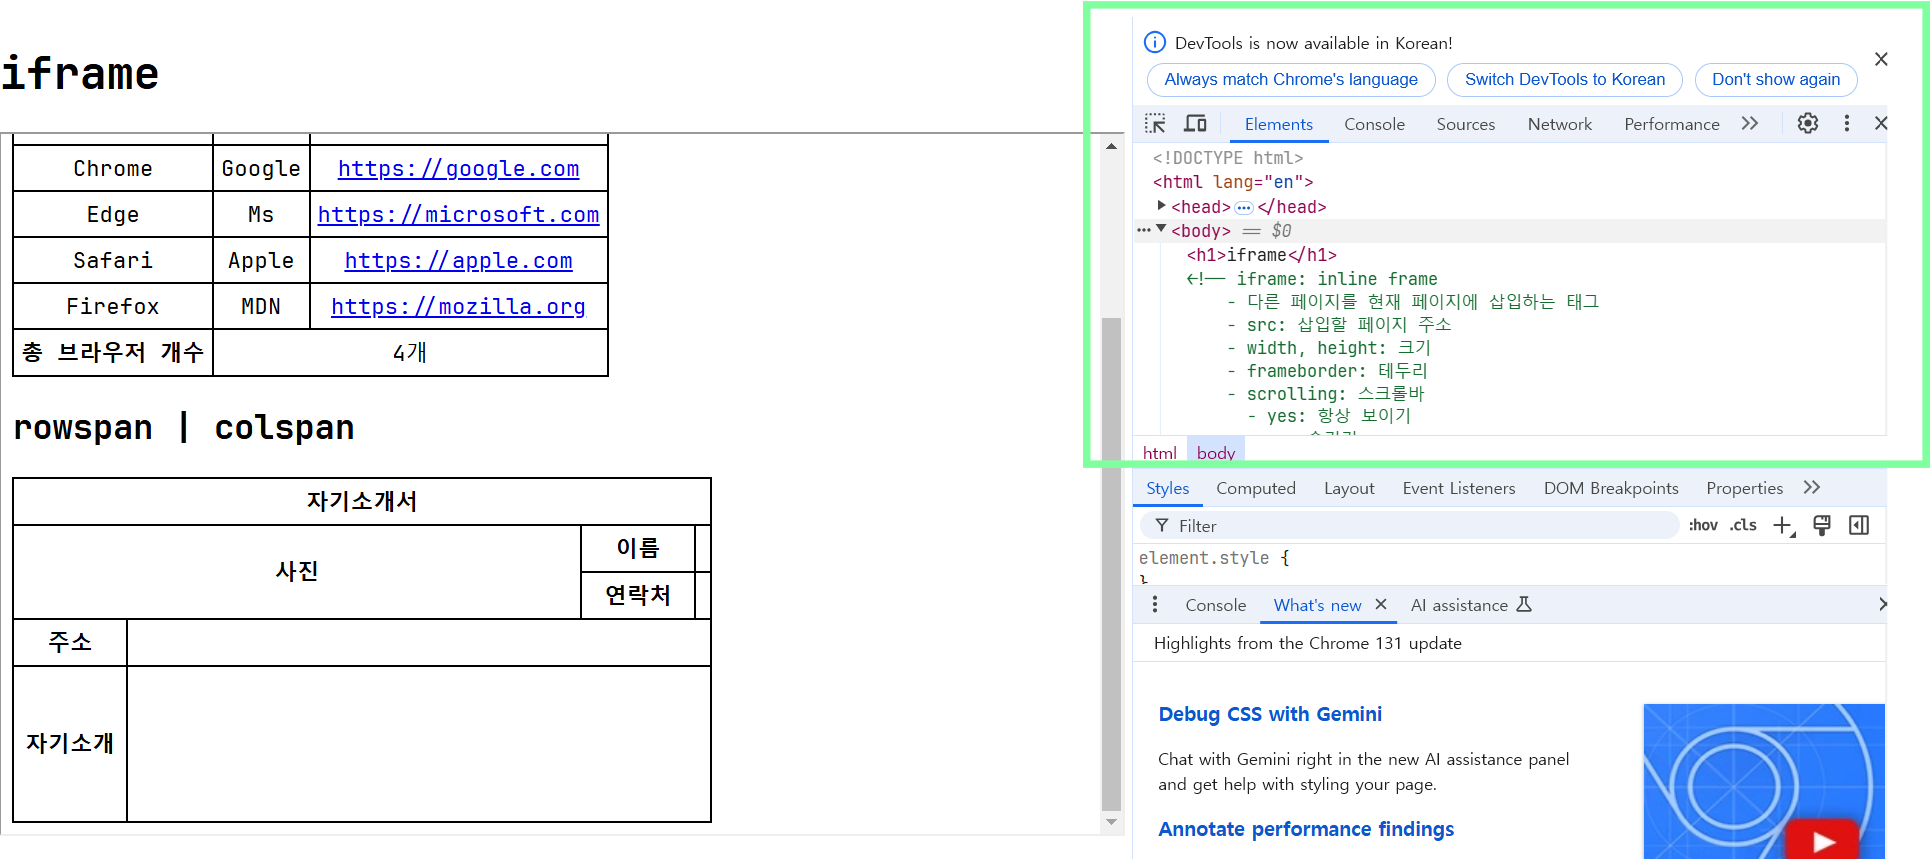The height and width of the screenshot is (859, 1930).
Task: Open the Network tab
Action: (x=1560, y=124)
